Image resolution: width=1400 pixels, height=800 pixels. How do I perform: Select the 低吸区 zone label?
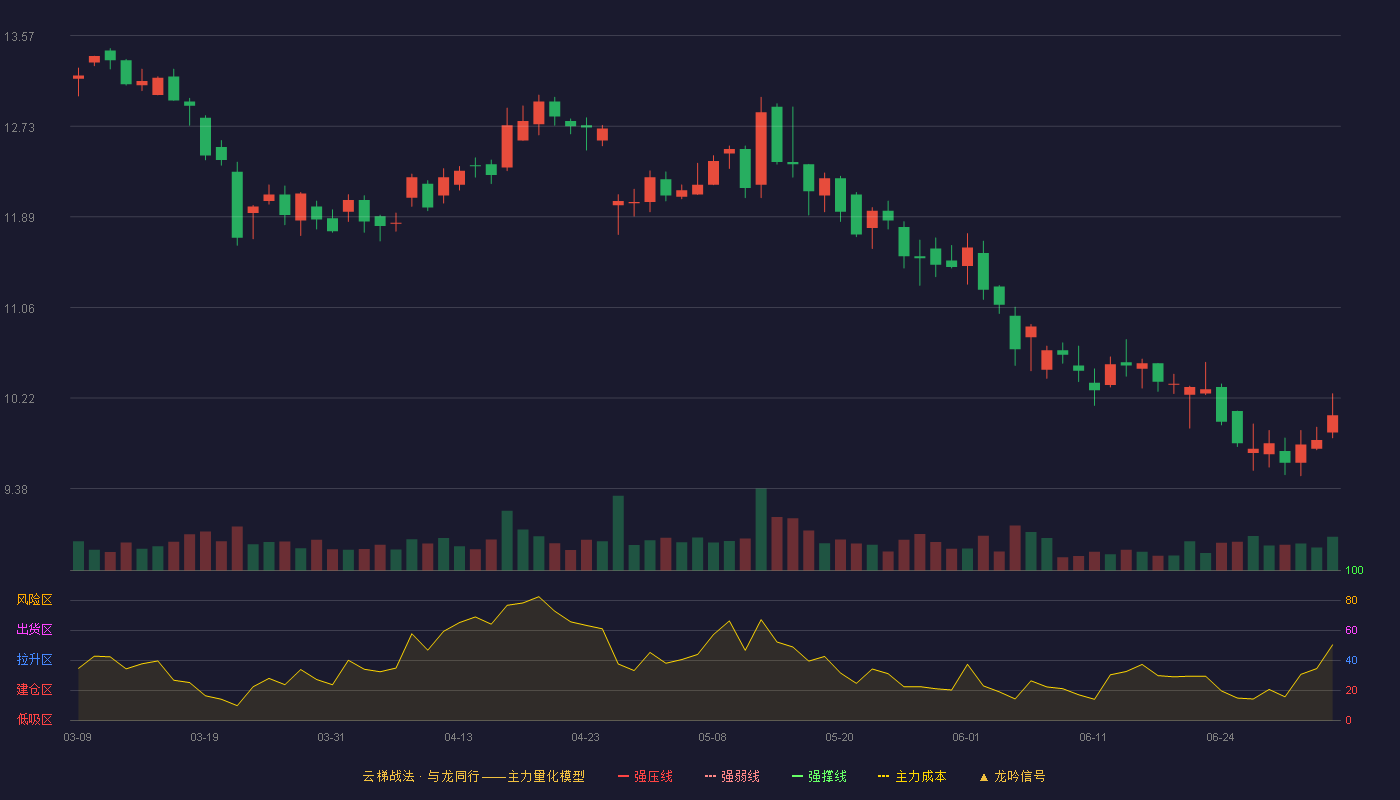pos(34,719)
